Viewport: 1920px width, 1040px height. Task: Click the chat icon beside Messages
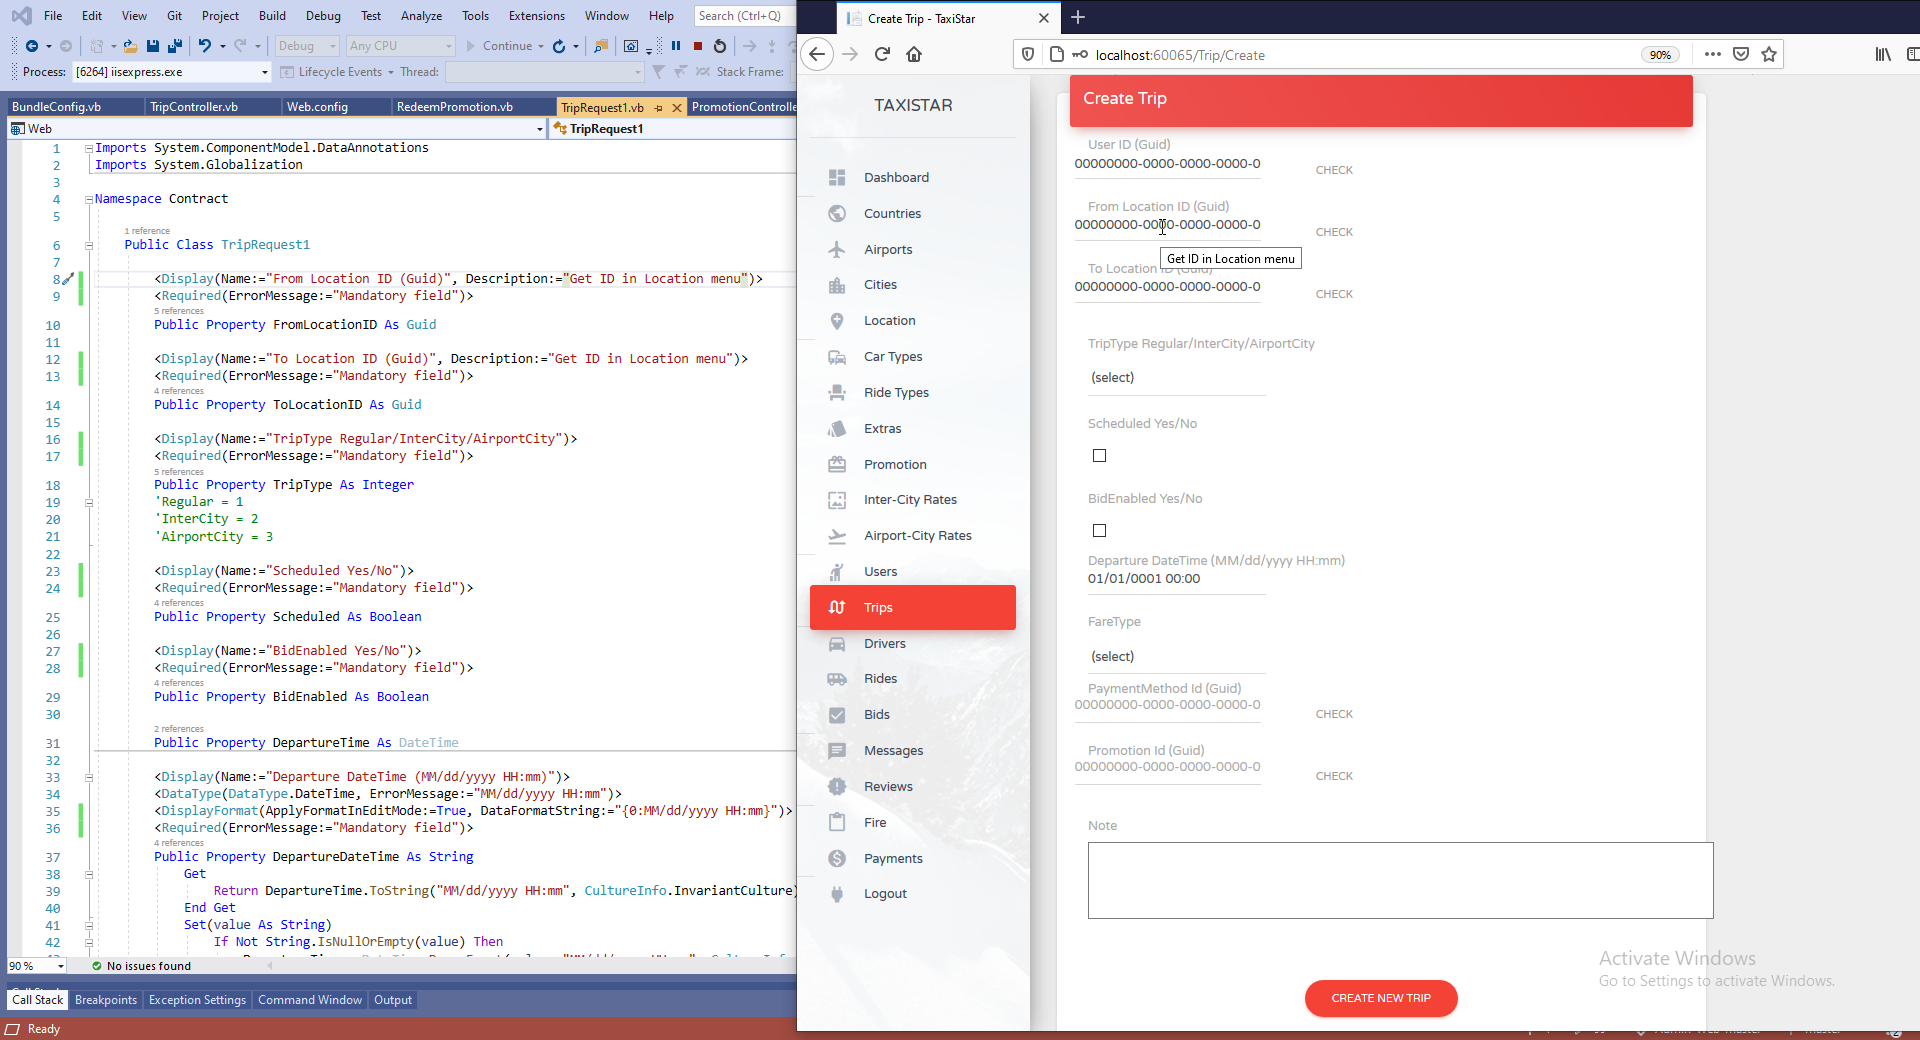(x=837, y=751)
